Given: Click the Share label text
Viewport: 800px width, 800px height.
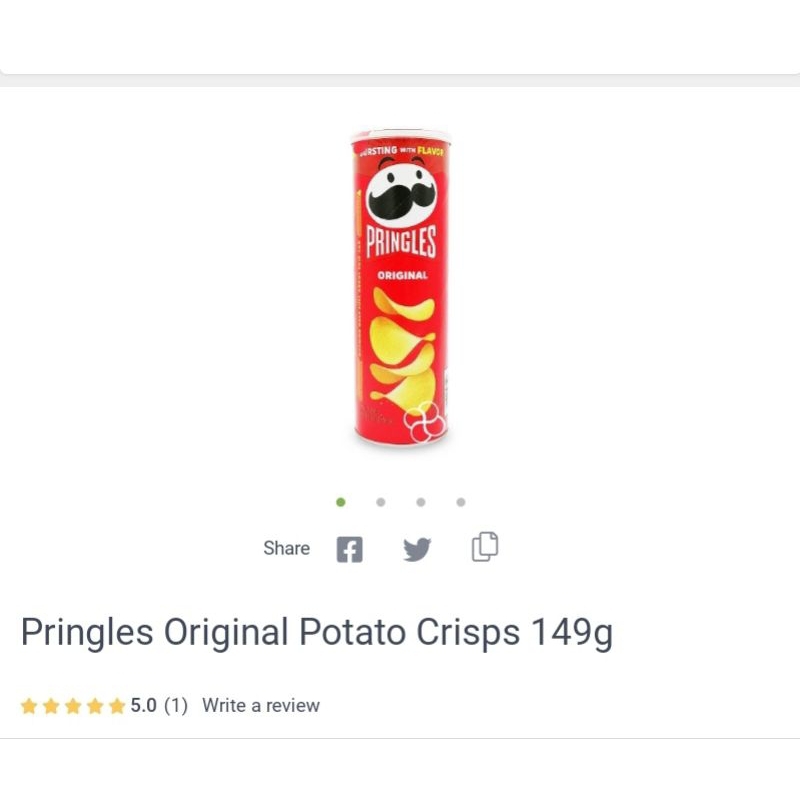Looking at the screenshot, I should 286,548.
